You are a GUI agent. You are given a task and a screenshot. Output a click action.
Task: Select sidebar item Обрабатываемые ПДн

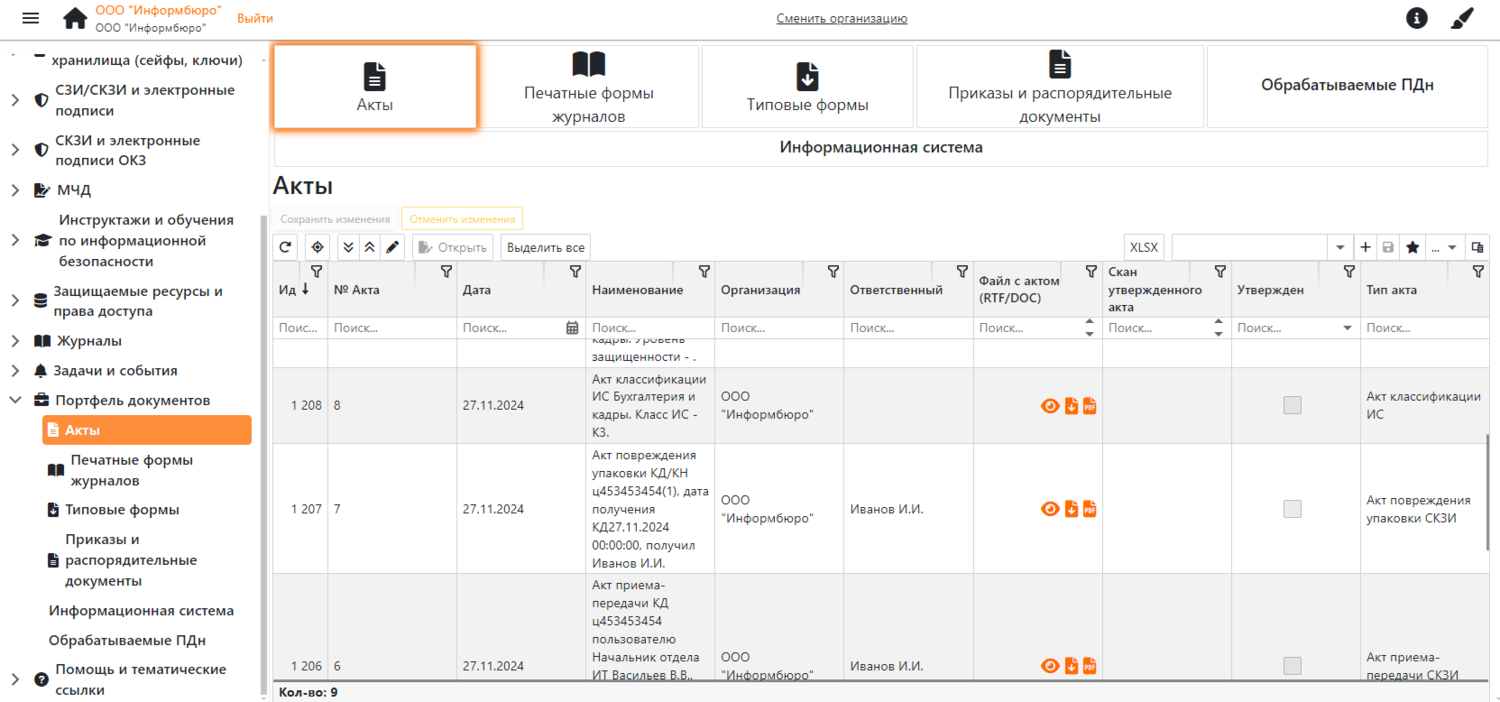tap(127, 640)
